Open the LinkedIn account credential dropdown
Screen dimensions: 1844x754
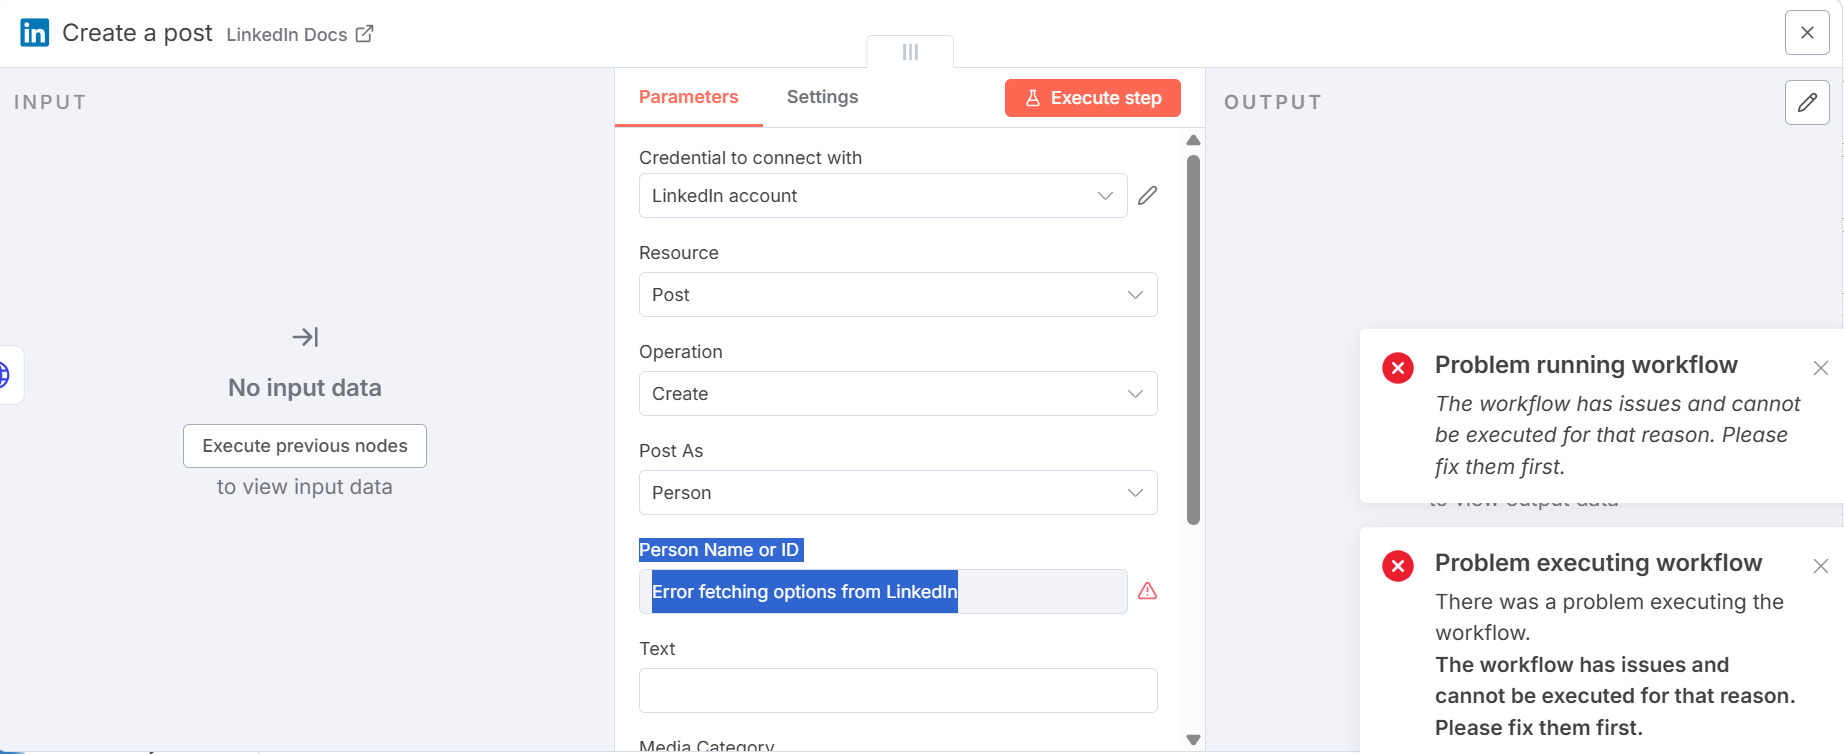coord(883,196)
